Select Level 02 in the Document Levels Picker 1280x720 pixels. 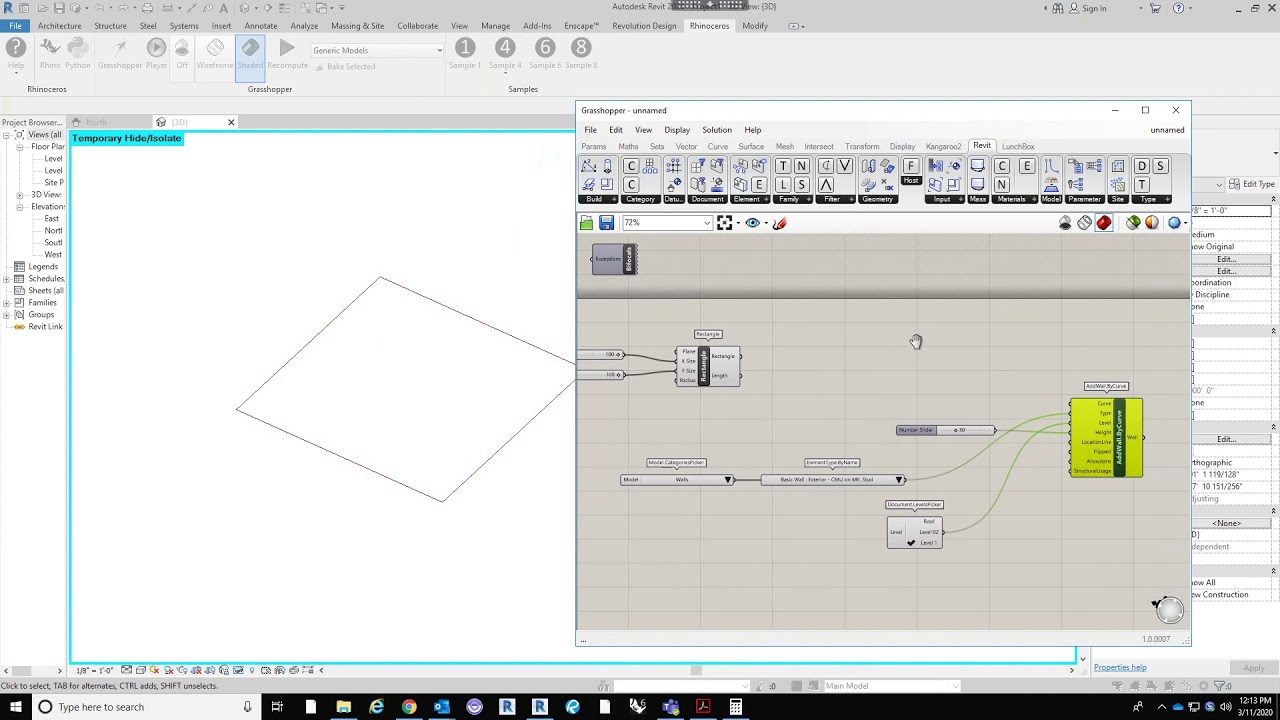tap(929, 532)
